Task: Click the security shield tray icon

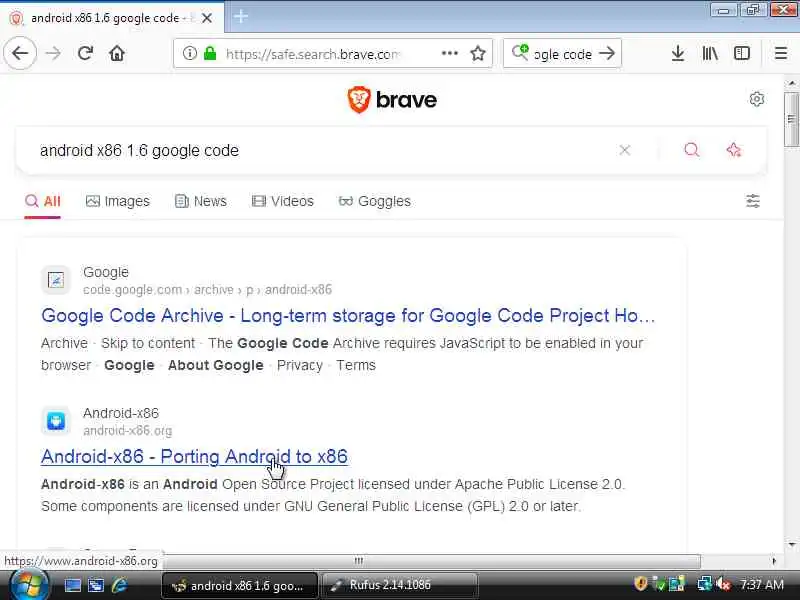Action: [x=641, y=584]
